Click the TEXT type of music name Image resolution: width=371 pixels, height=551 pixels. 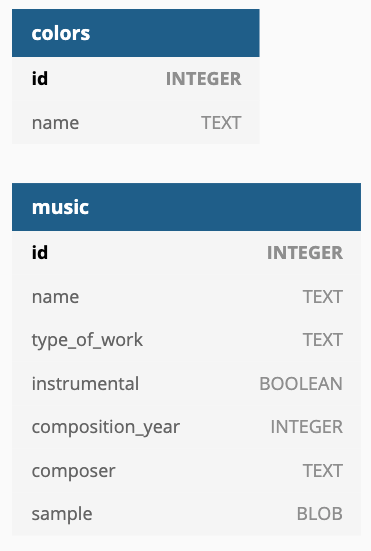click(x=323, y=297)
